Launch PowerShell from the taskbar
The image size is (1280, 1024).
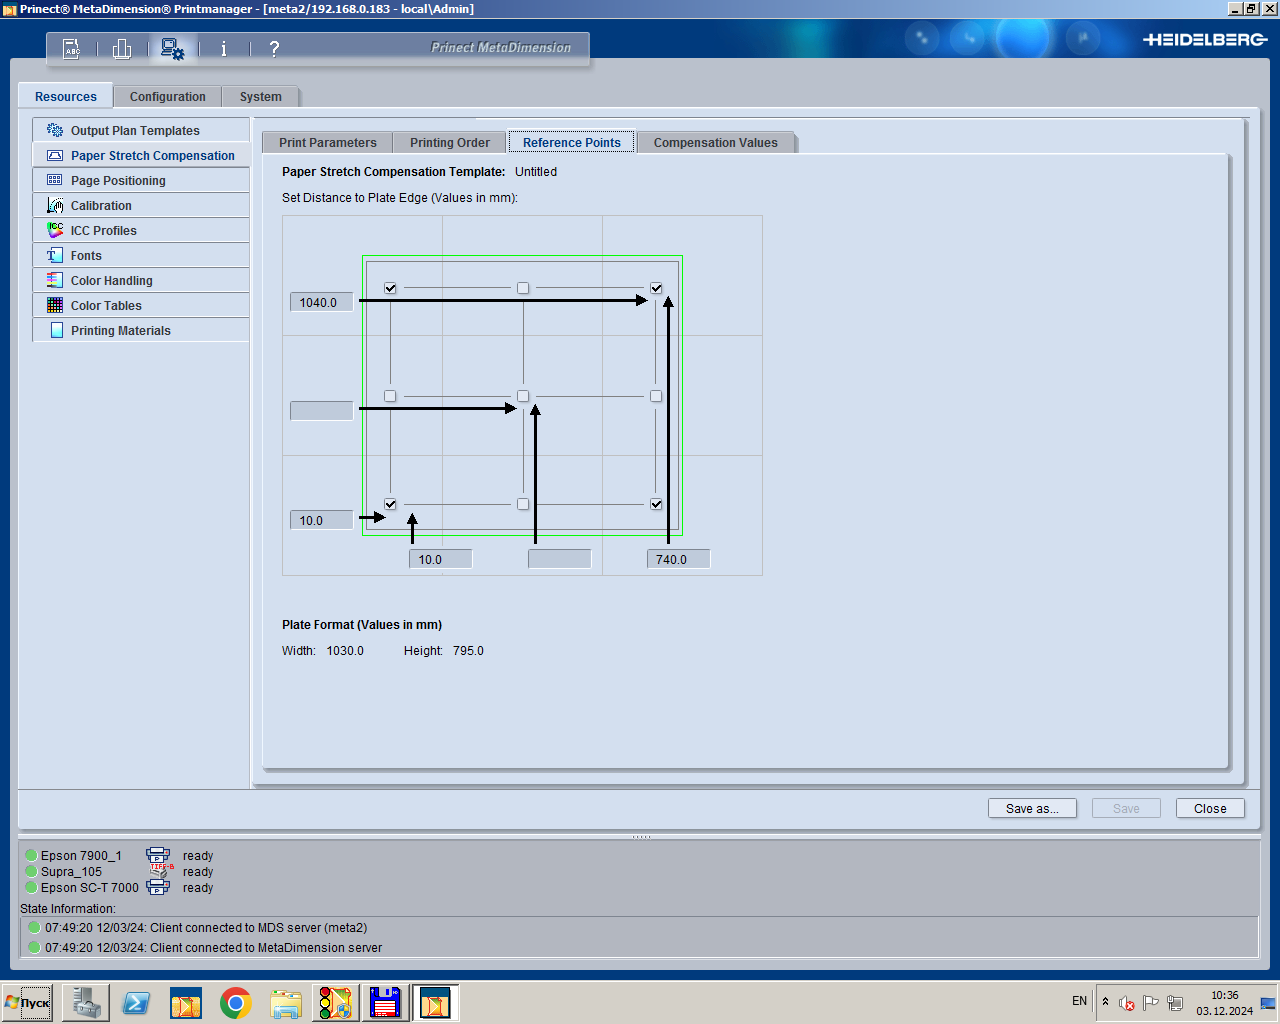136,1002
